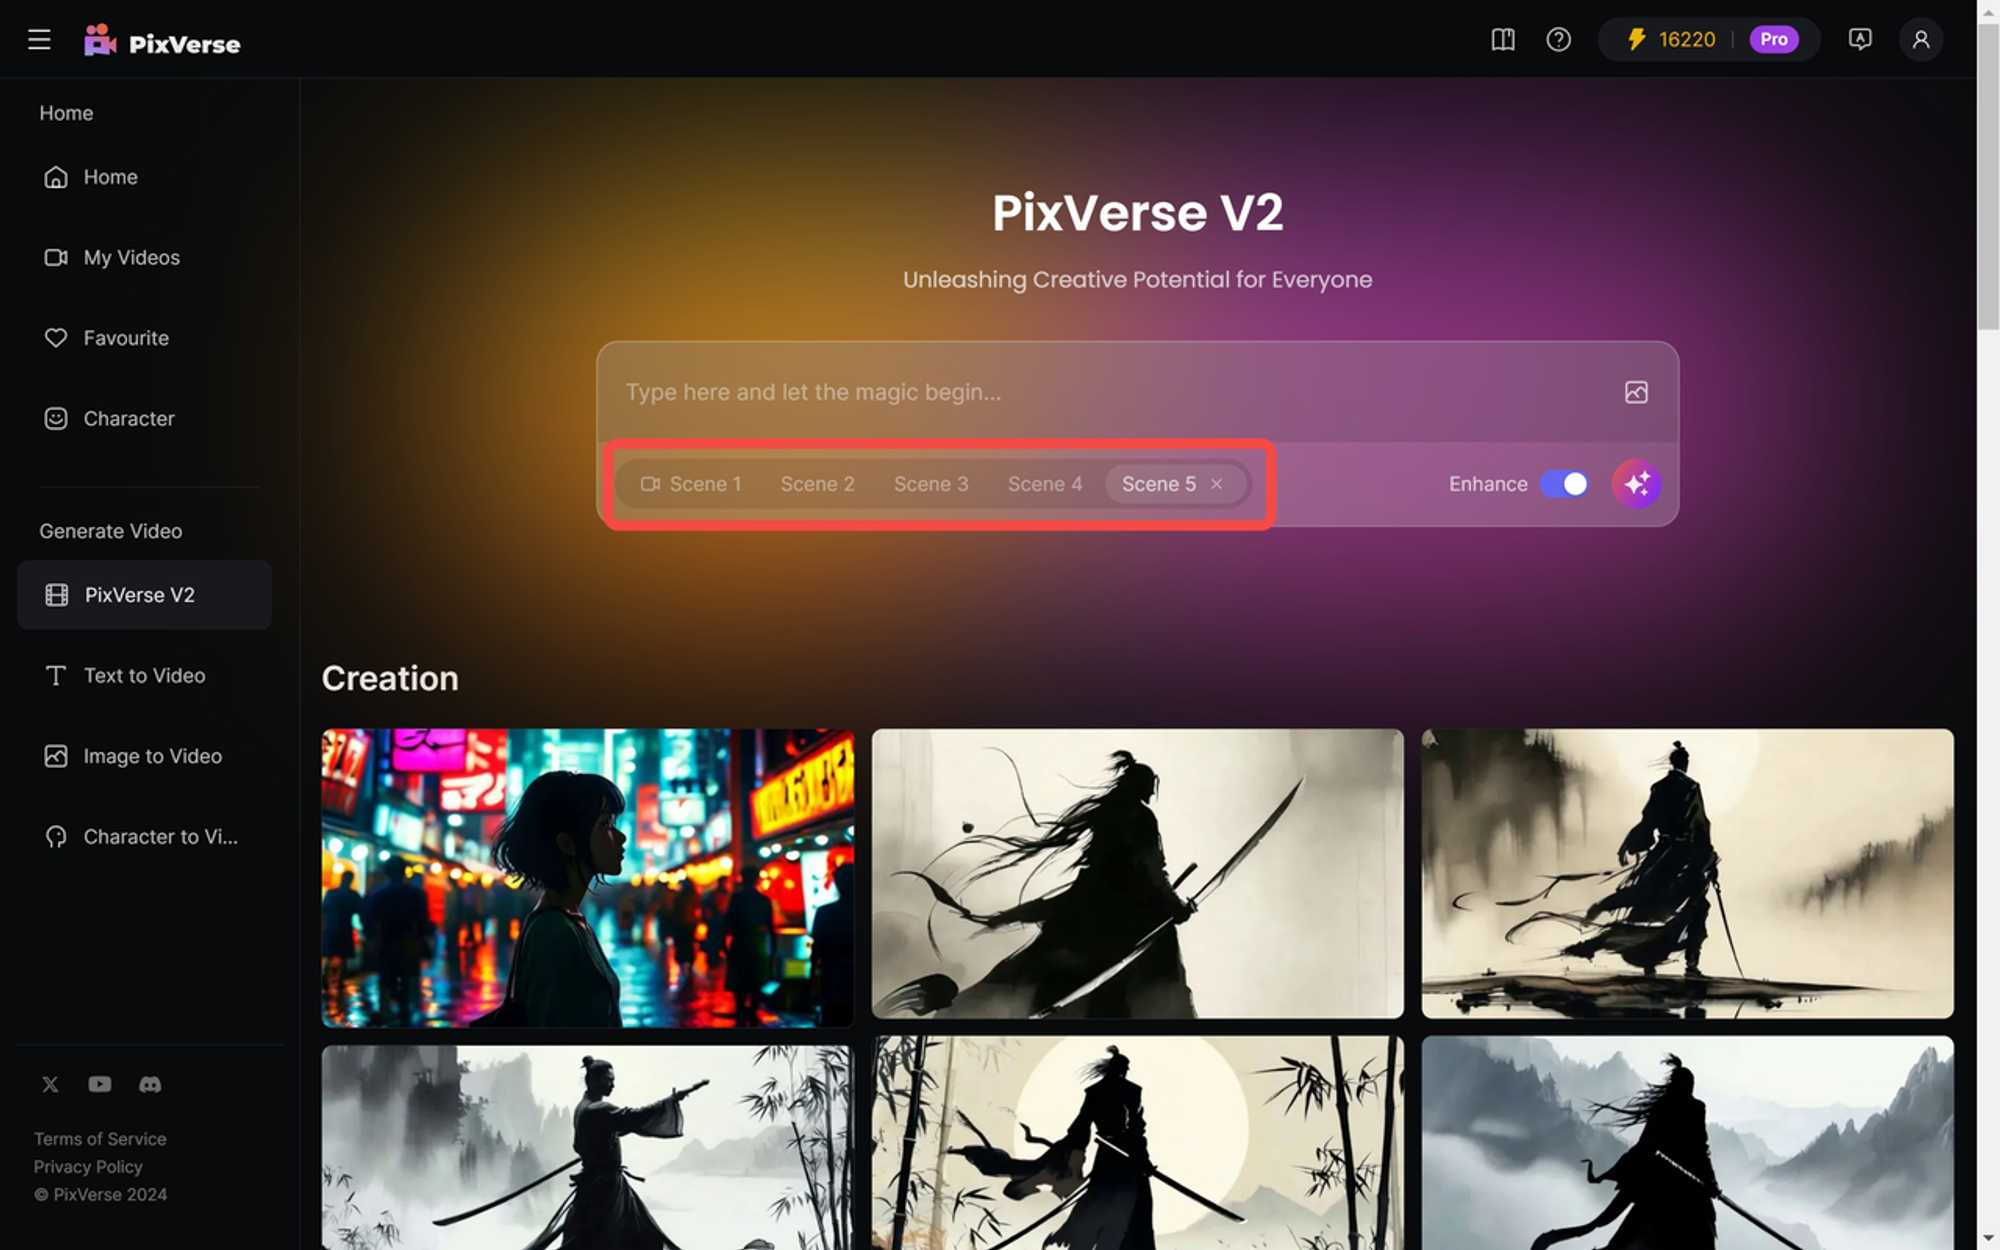The height and width of the screenshot is (1250, 2000).
Task: Click the page scrollbar thumb
Action: (1988, 176)
